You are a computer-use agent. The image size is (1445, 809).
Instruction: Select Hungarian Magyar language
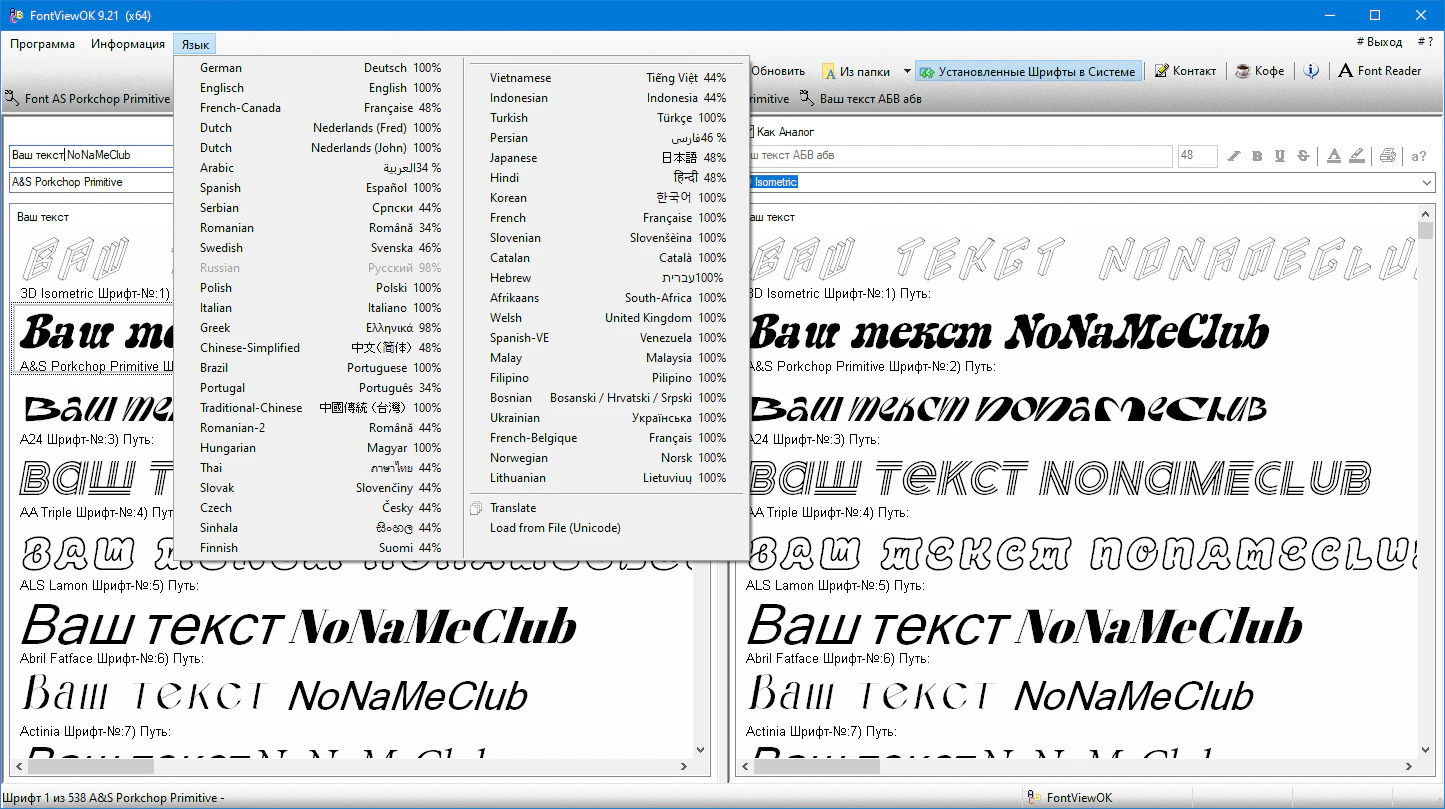tap(318, 448)
